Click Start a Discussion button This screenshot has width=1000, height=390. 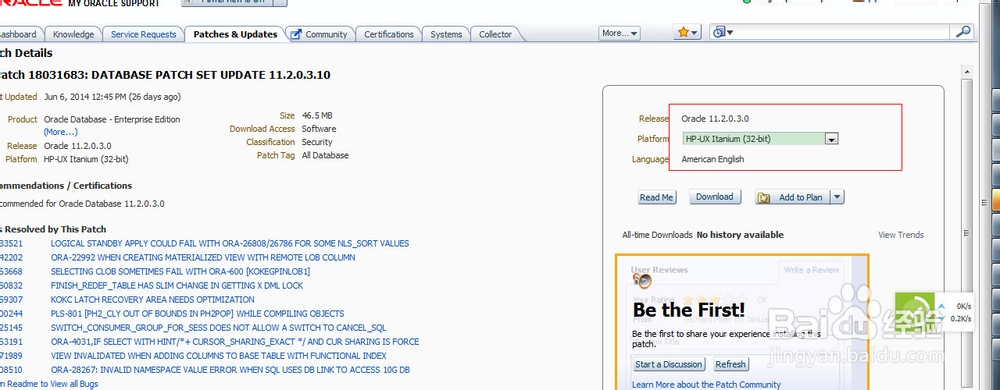[669, 365]
